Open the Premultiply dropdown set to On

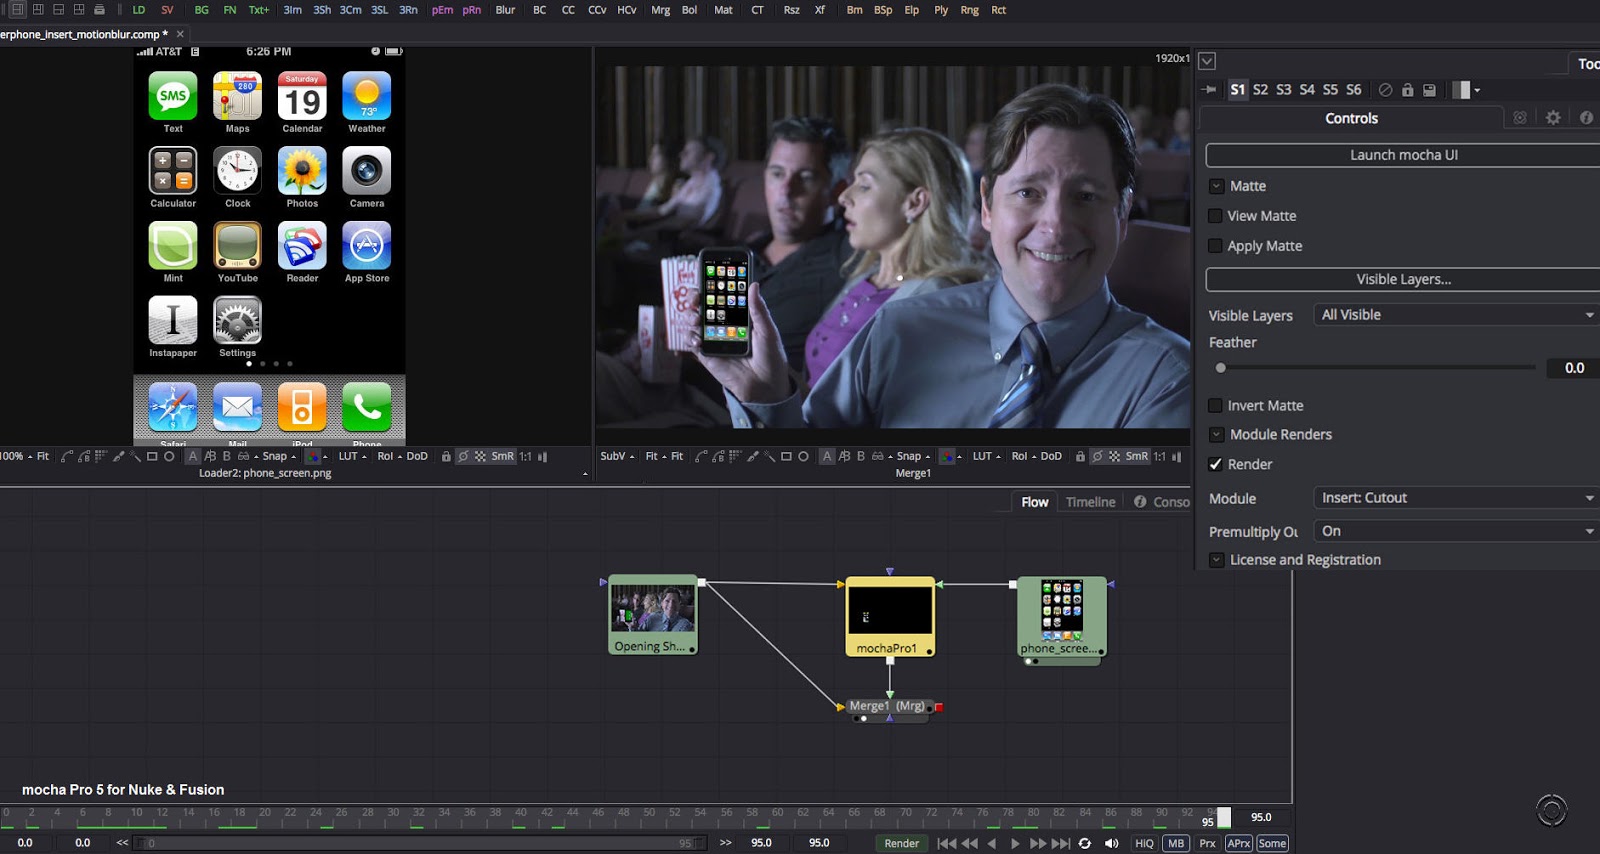1456,531
